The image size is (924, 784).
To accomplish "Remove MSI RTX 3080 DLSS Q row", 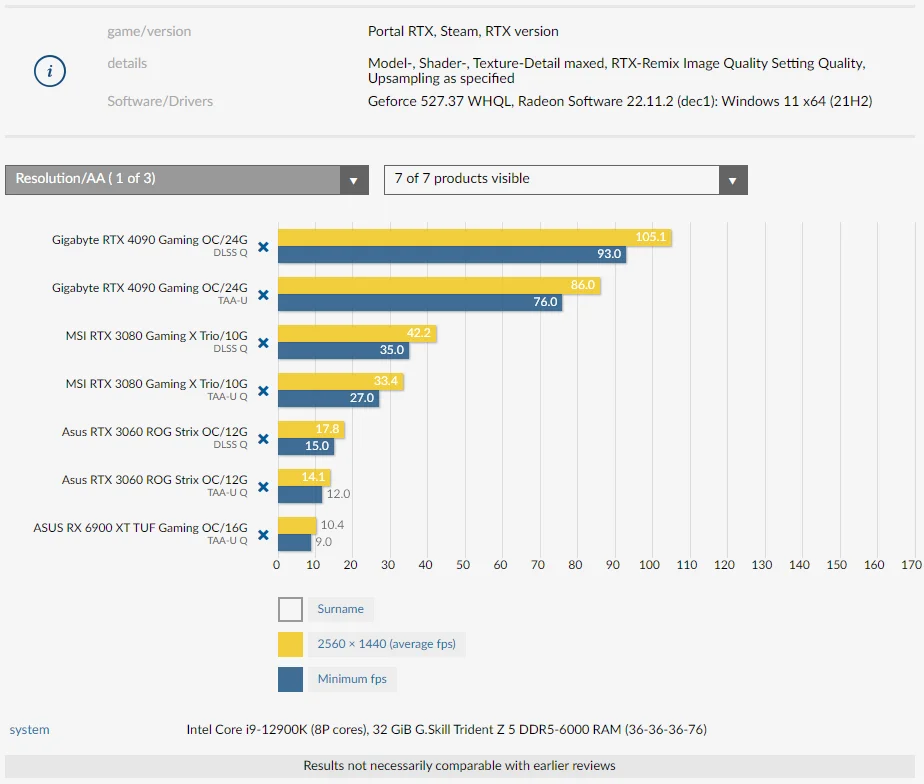I will pyautogui.click(x=263, y=343).
